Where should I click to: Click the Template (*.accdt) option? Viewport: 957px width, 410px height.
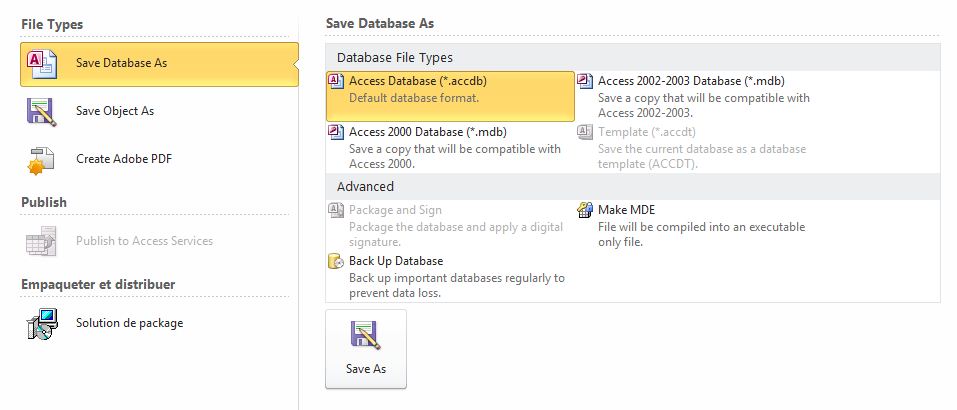(647, 132)
